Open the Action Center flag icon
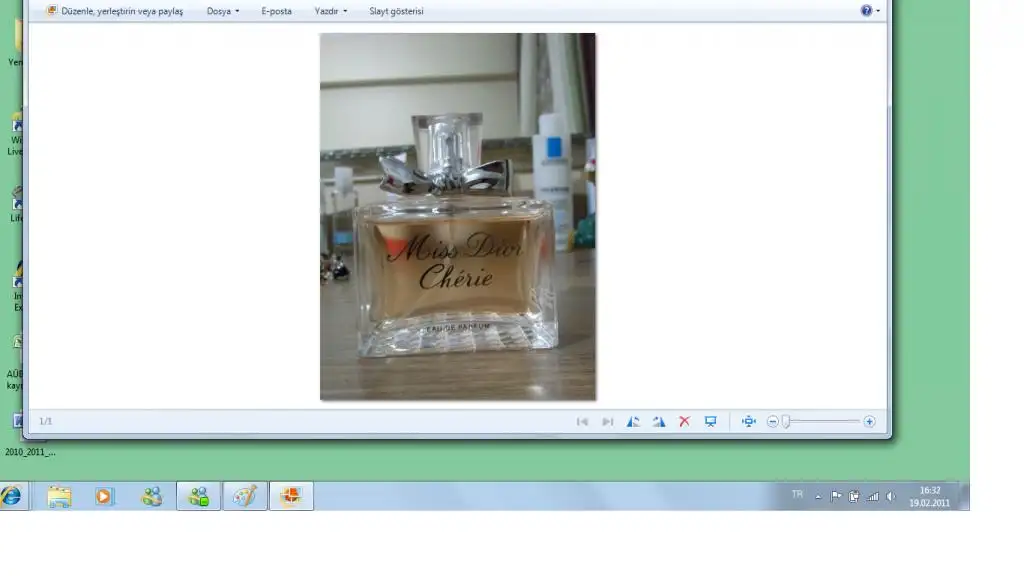The width and height of the screenshot is (1024, 576). pyautogui.click(x=836, y=496)
